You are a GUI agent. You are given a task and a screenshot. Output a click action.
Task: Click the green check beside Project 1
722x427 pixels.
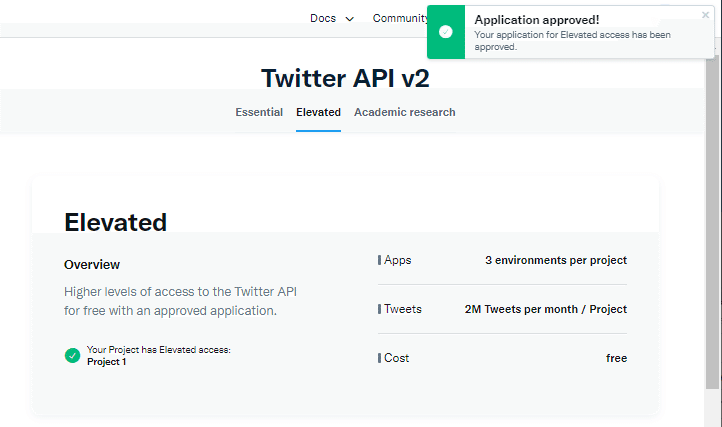click(x=72, y=356)
